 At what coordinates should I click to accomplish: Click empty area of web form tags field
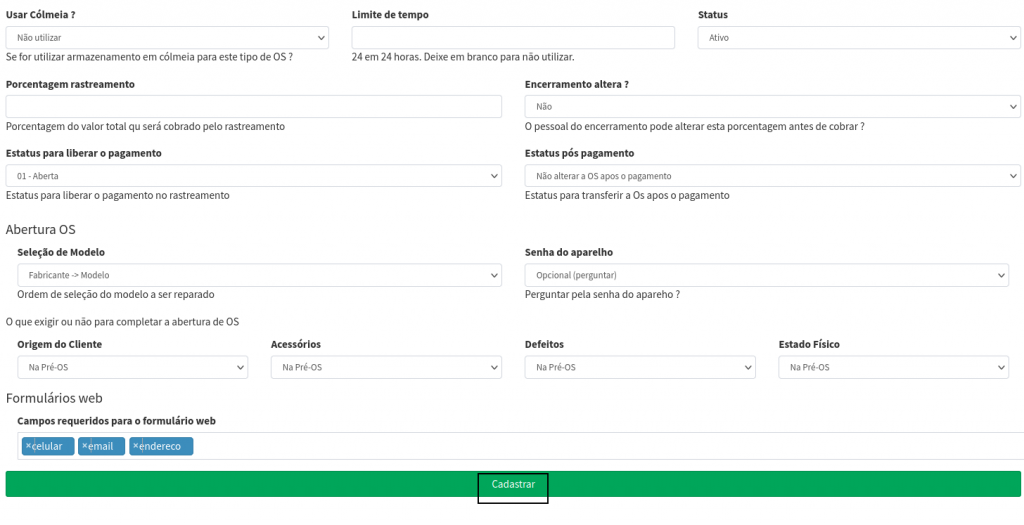(x=600, y=446)
